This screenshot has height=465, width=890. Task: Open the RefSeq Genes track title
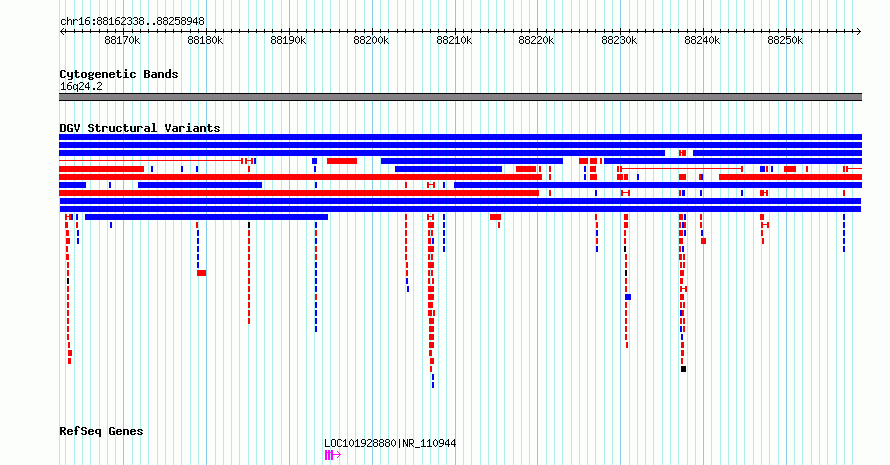click(101, 431)
